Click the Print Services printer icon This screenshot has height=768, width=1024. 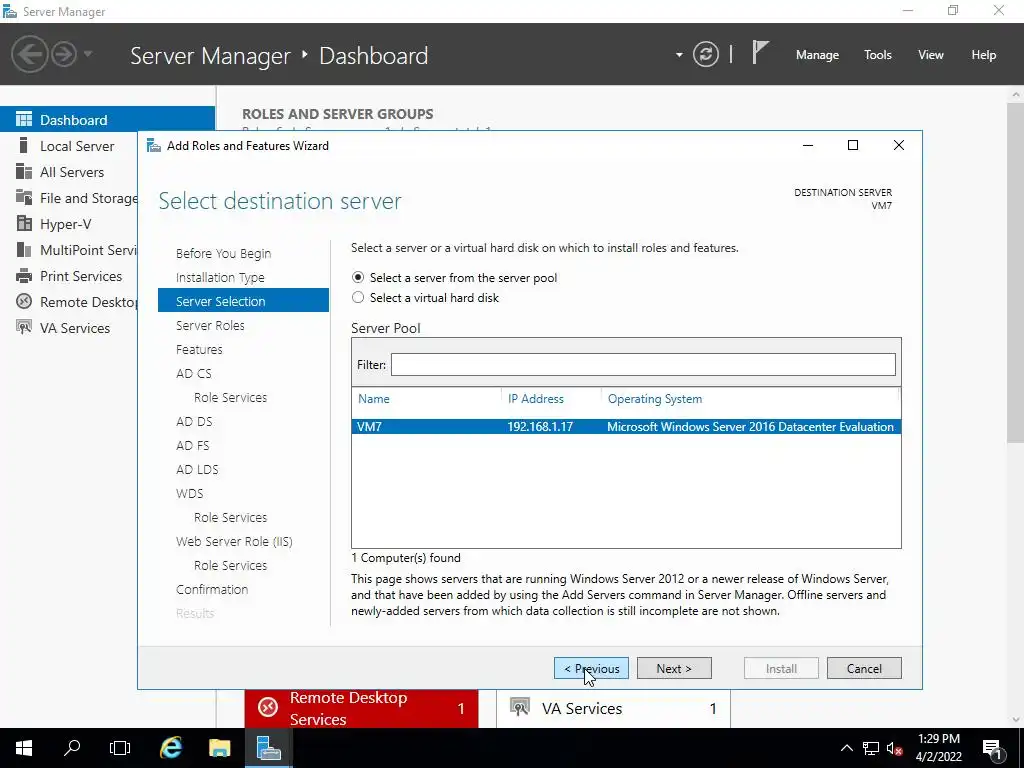[x=24, y=276]
